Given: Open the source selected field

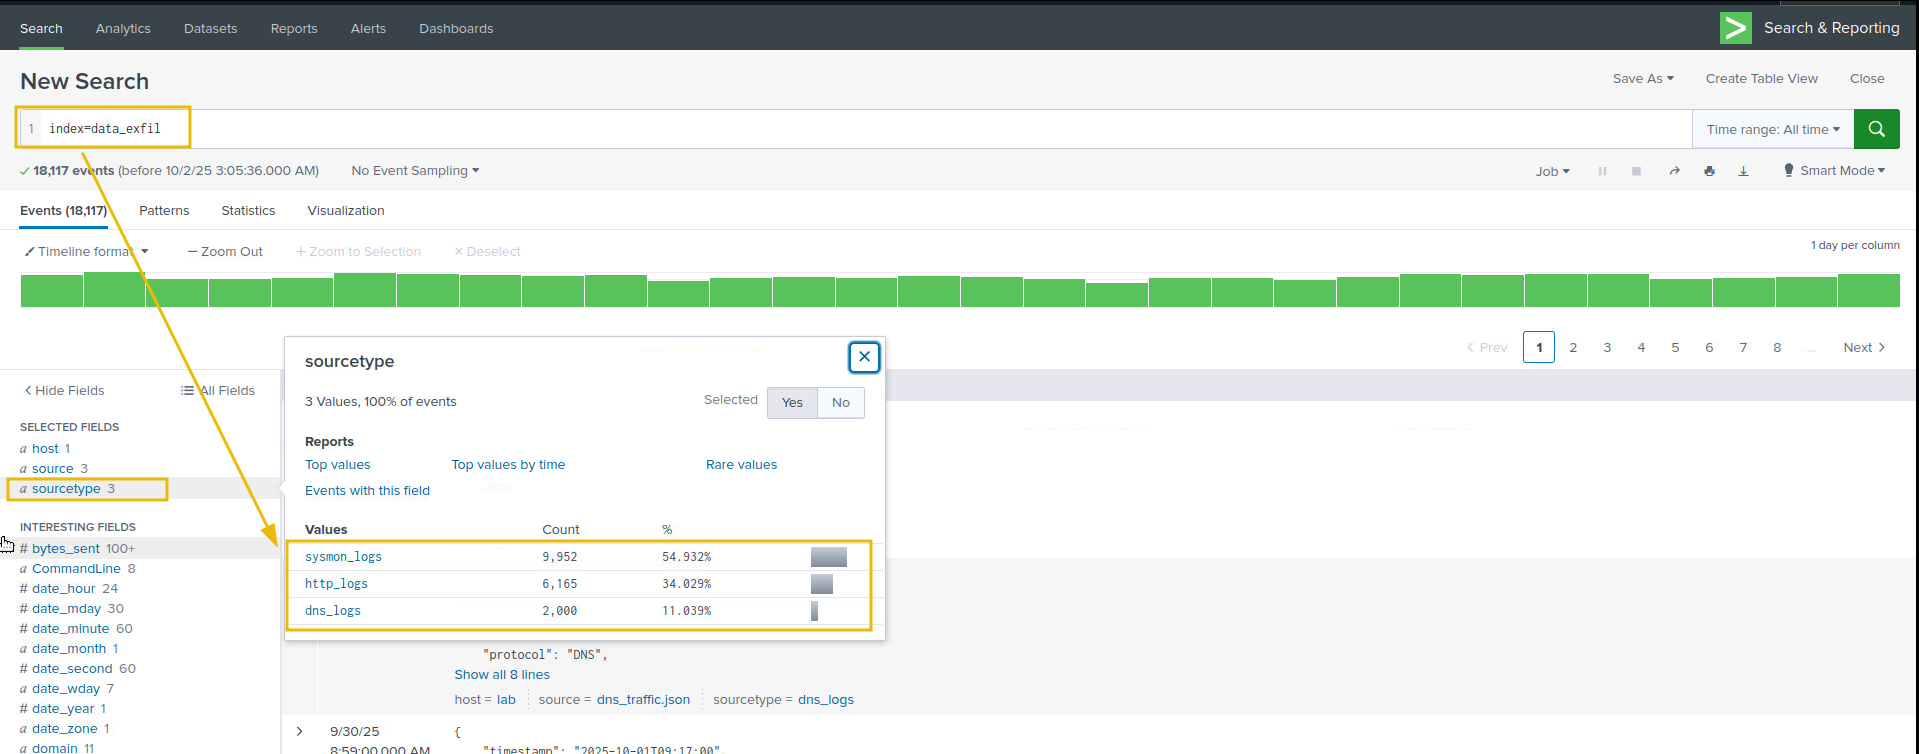Looking at the screenshot, I should click(x=53, y=469).
